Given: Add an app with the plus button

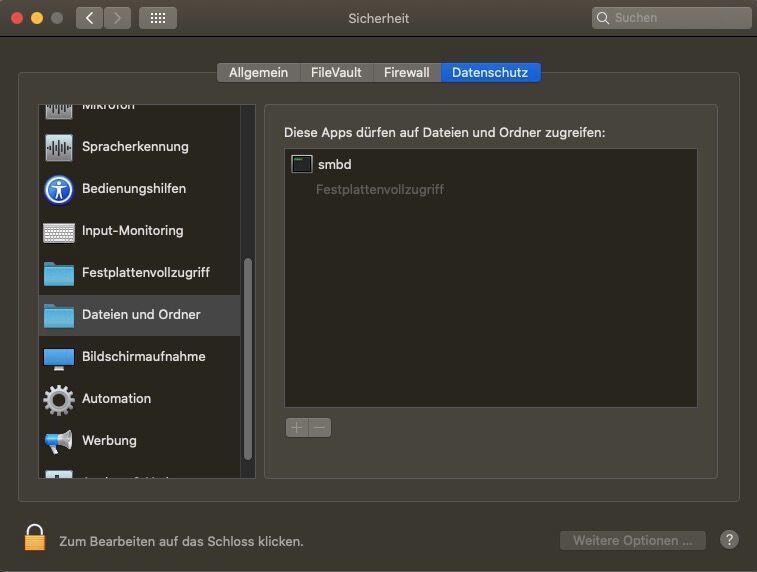Looking at the screenshot, I should (x=297, y=427).
